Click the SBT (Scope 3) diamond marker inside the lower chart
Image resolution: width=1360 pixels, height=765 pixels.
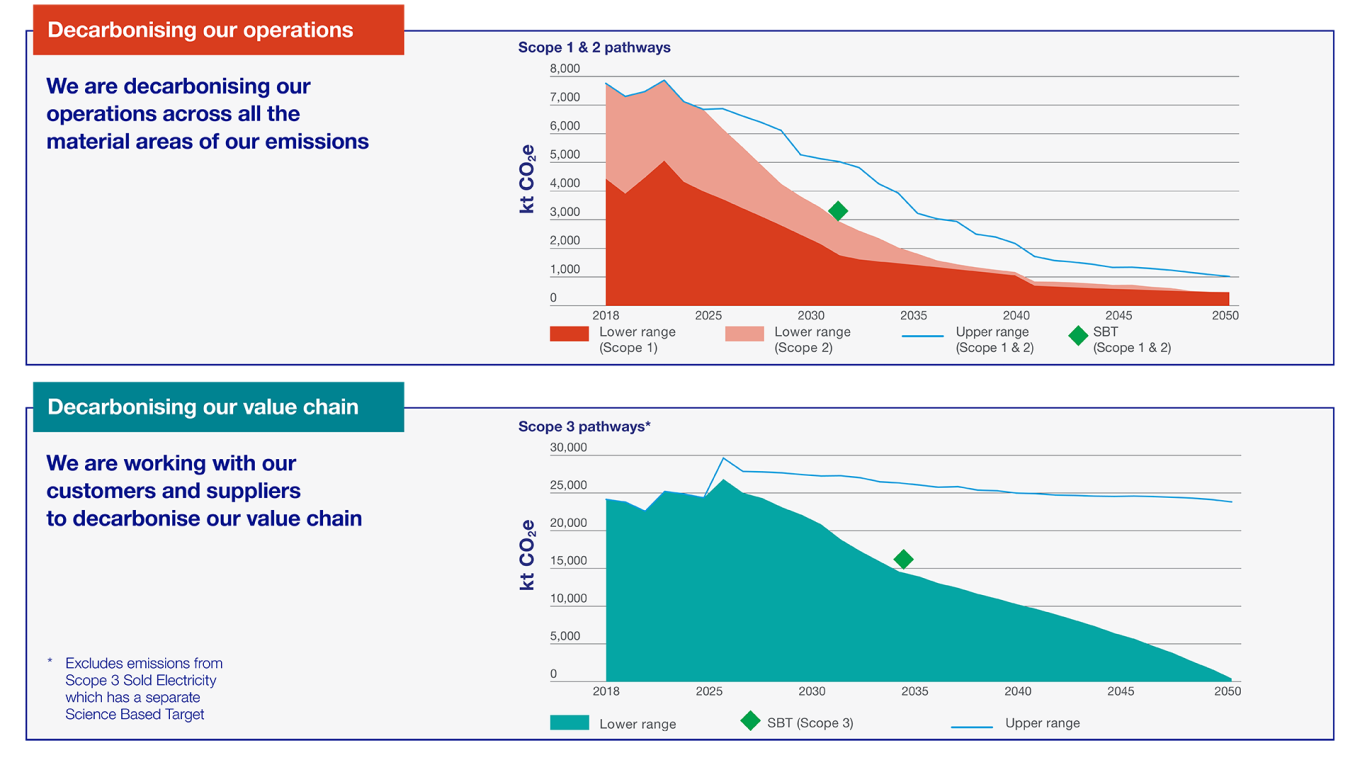[903, 557]
